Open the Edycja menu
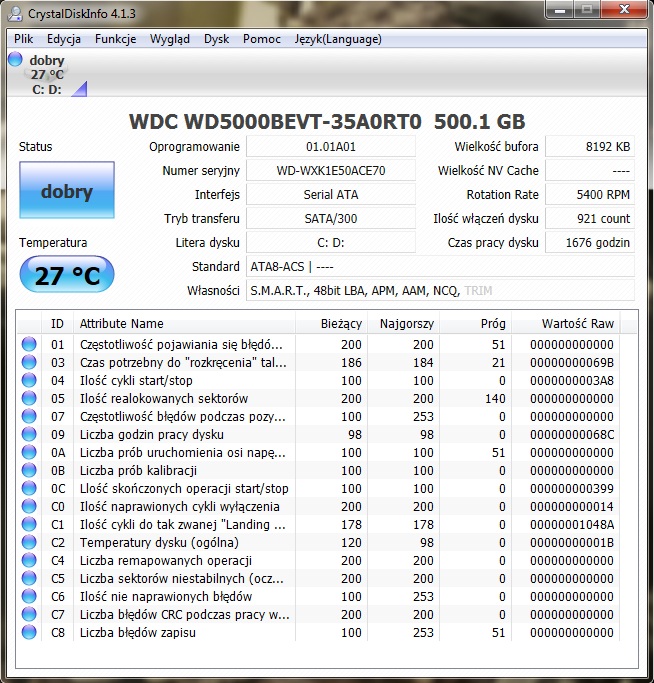Image resolution: width=654 pixels, height=683 pixels. pos(64,39)
